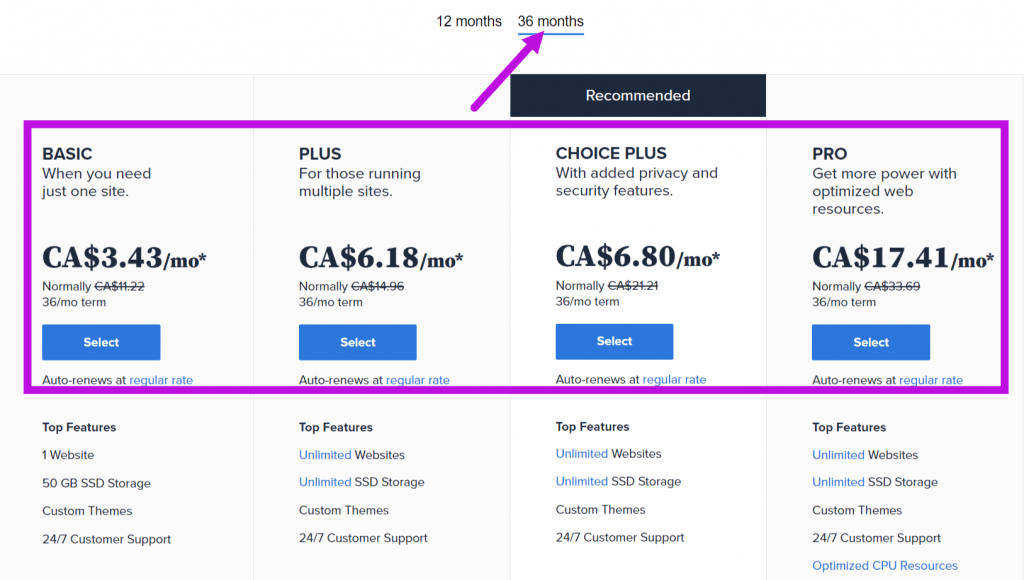The height and width of the screenshot is (580, 1024).
Task: Select the PRO plan
Action: pyautogui.click(x=870, y=342)
